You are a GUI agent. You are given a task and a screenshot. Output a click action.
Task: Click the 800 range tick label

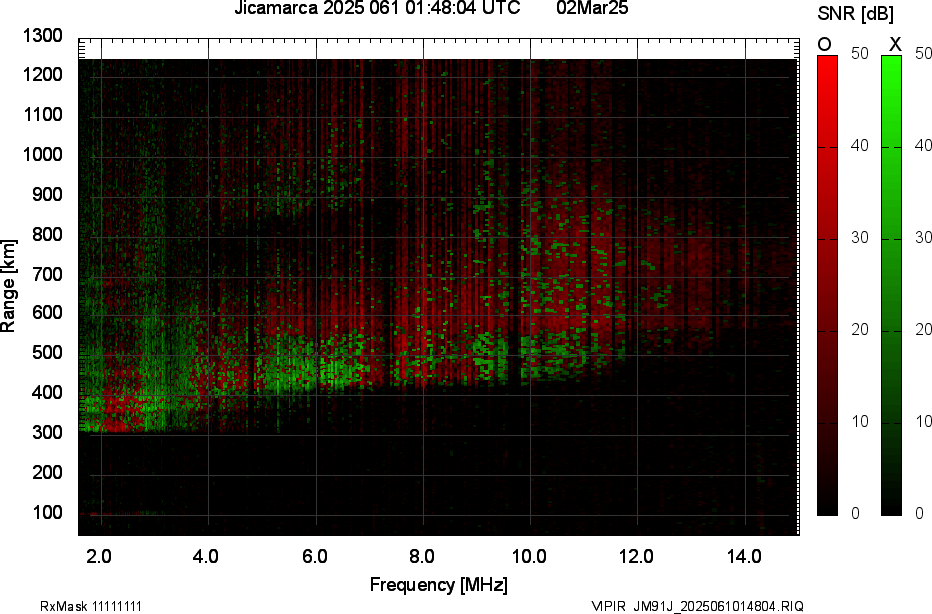click(47, 234)
